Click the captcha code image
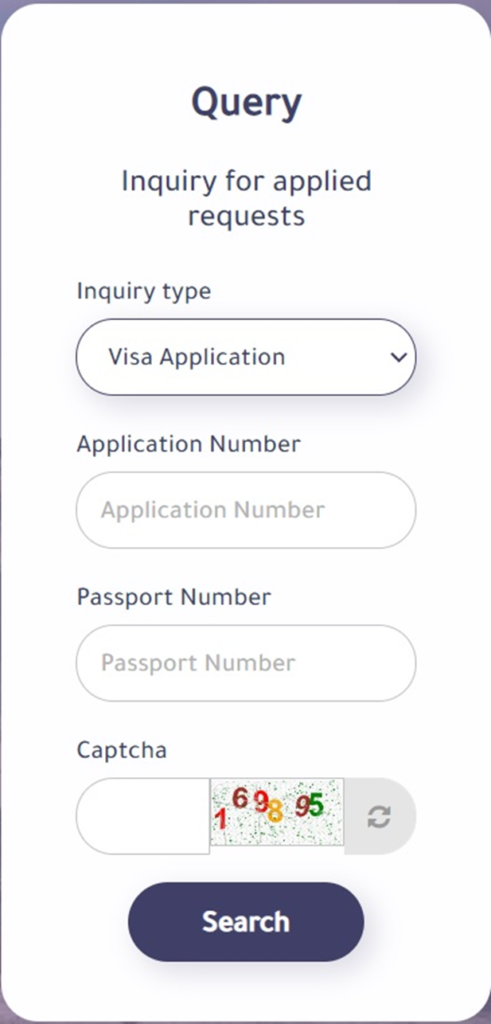This screenshot has height=1024, width=491. click(277, 812)
